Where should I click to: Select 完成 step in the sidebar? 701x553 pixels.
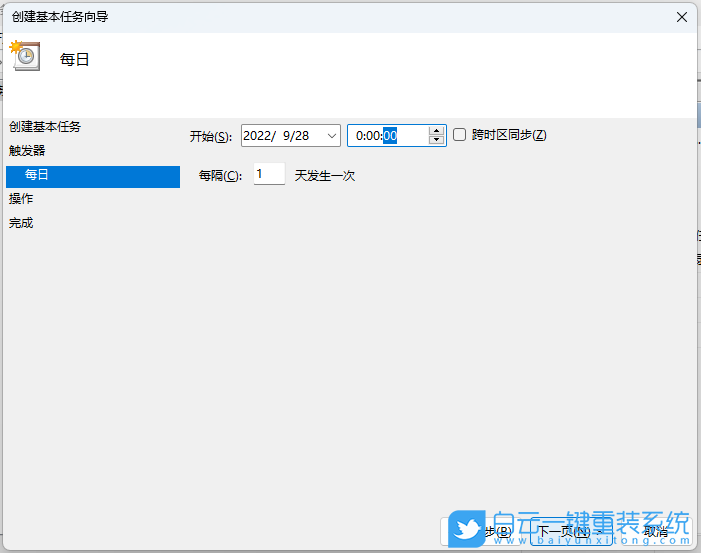[21, 223]
